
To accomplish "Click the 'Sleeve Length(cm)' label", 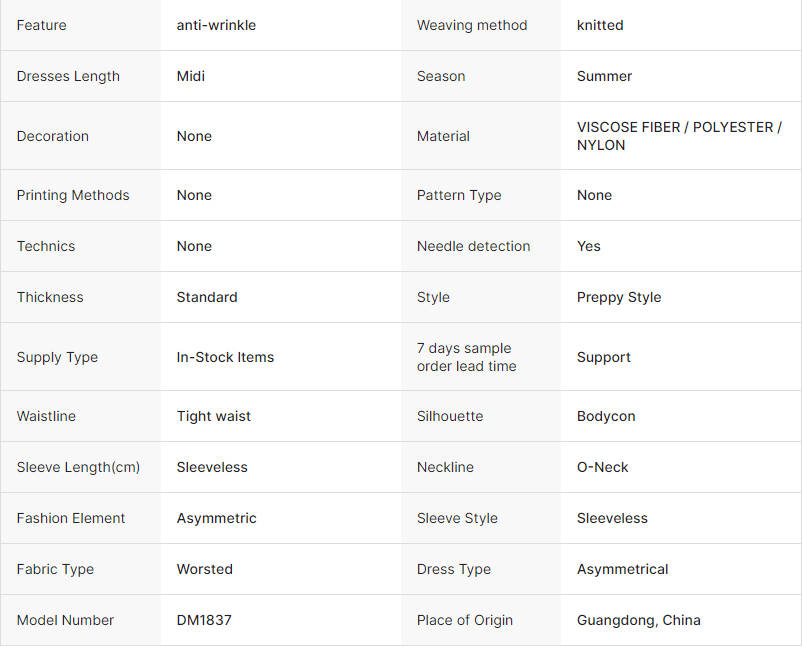I will click(x=78, y=467).
